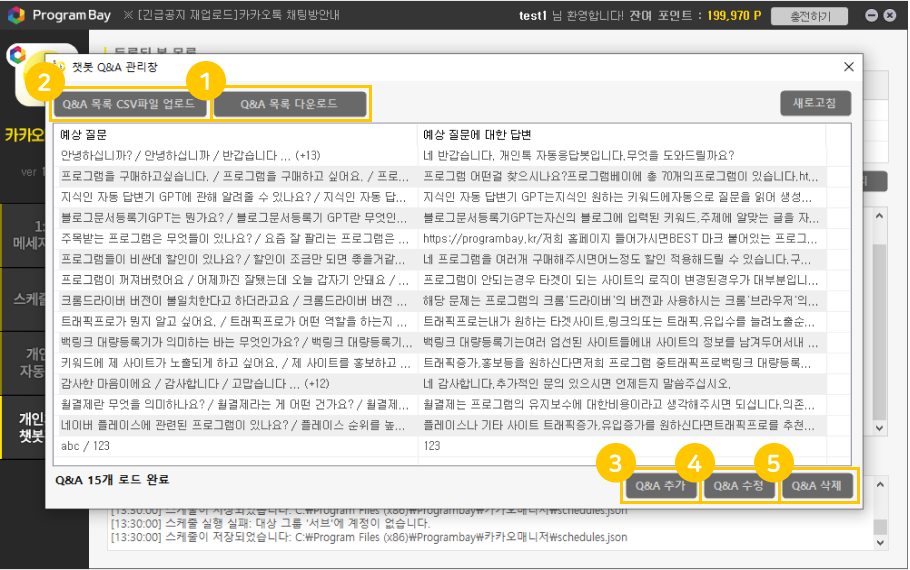Download the list with Q&A 목록 다운로드

[289, 104]
